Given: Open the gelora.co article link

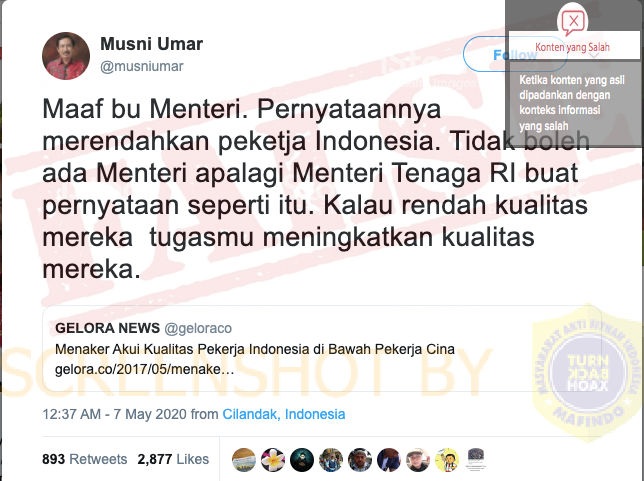Looking at the screenshot, I should pyautogui.click(x=145, y=369).
